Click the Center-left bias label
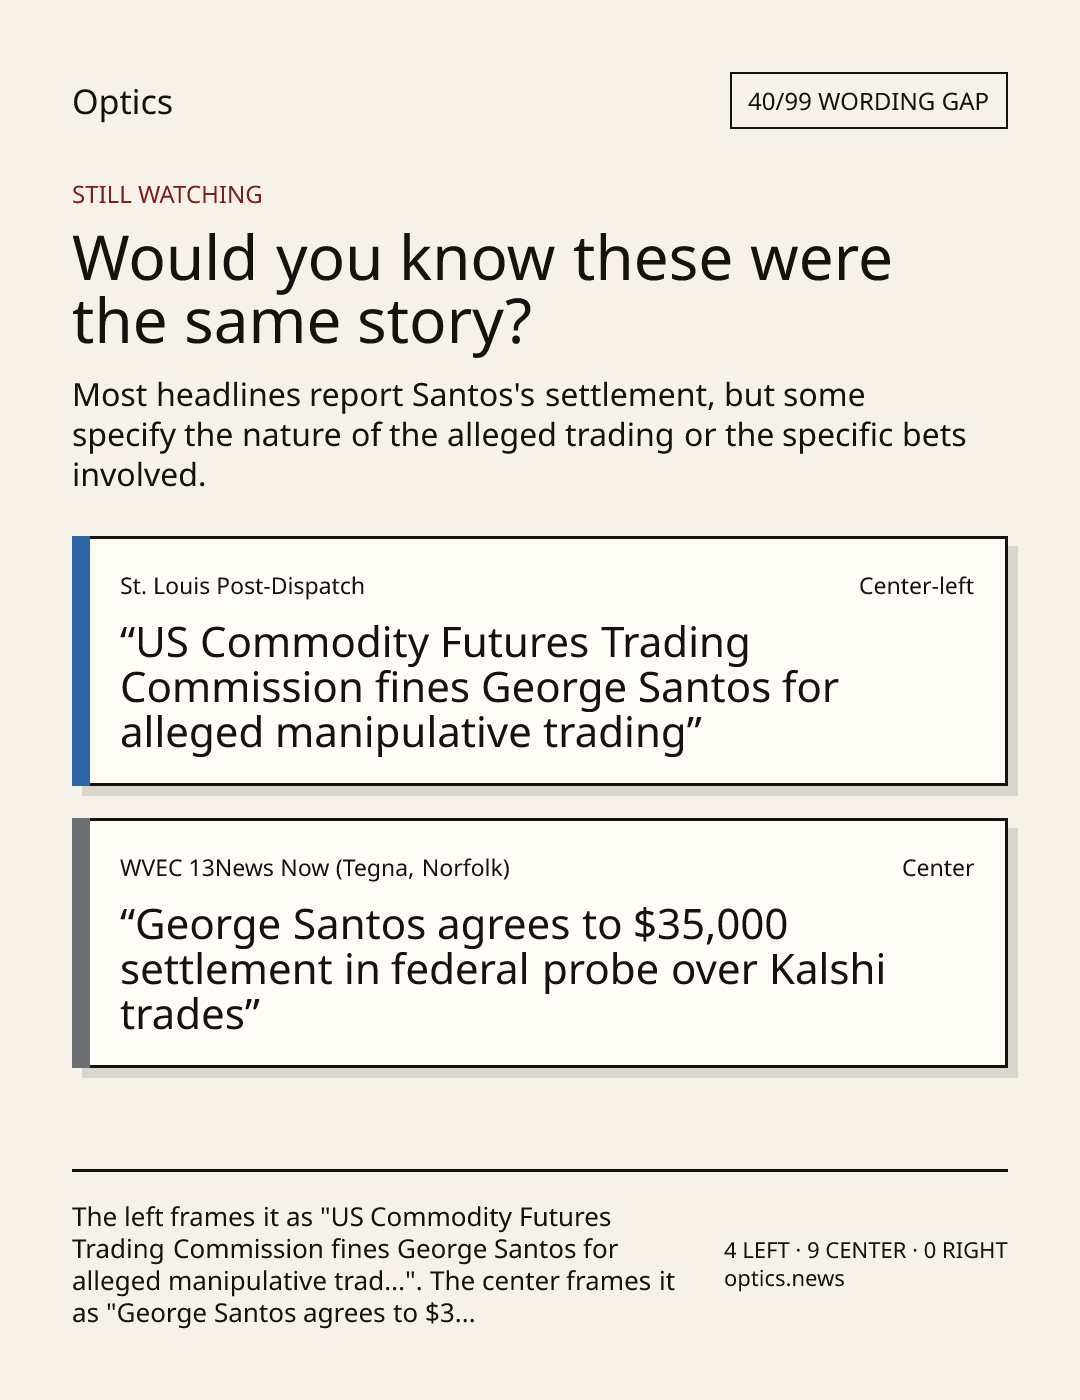The image size is (1080, 1400). pos(916,586)
